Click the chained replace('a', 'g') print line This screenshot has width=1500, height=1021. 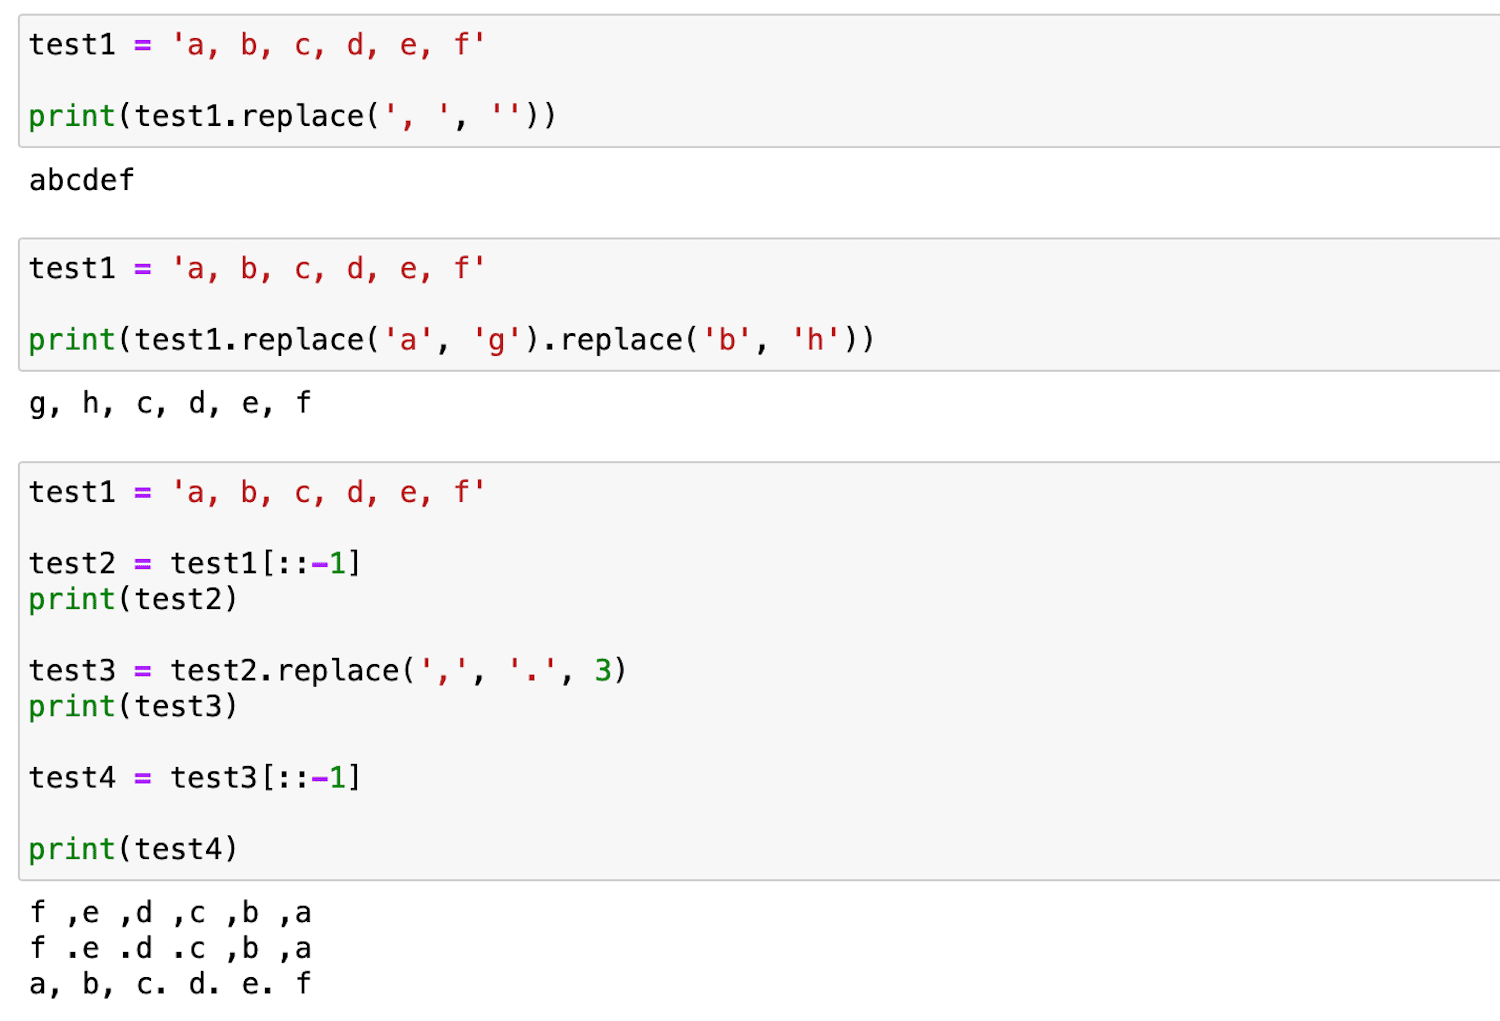click(x=451, y=340)
